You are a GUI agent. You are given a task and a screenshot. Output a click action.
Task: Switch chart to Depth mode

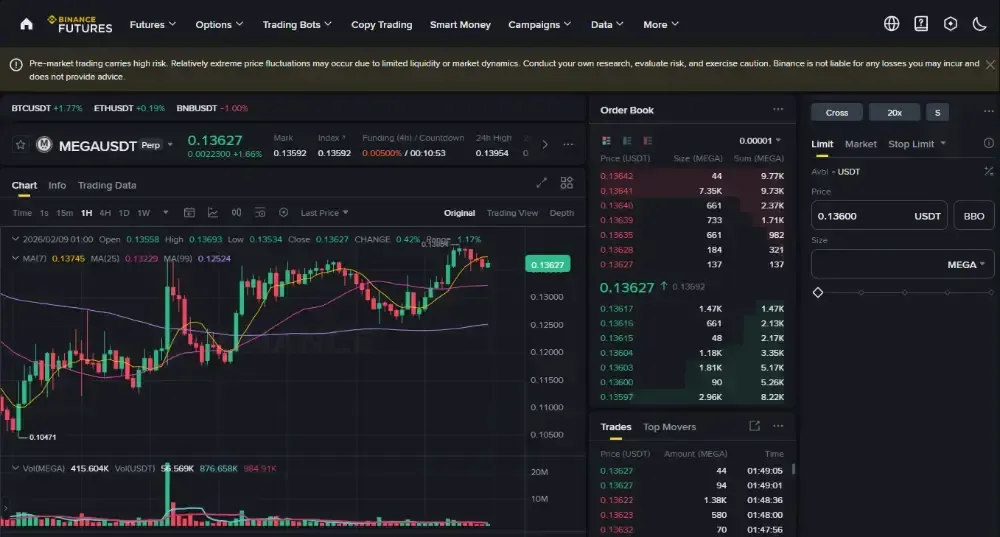tap(562, 213)
